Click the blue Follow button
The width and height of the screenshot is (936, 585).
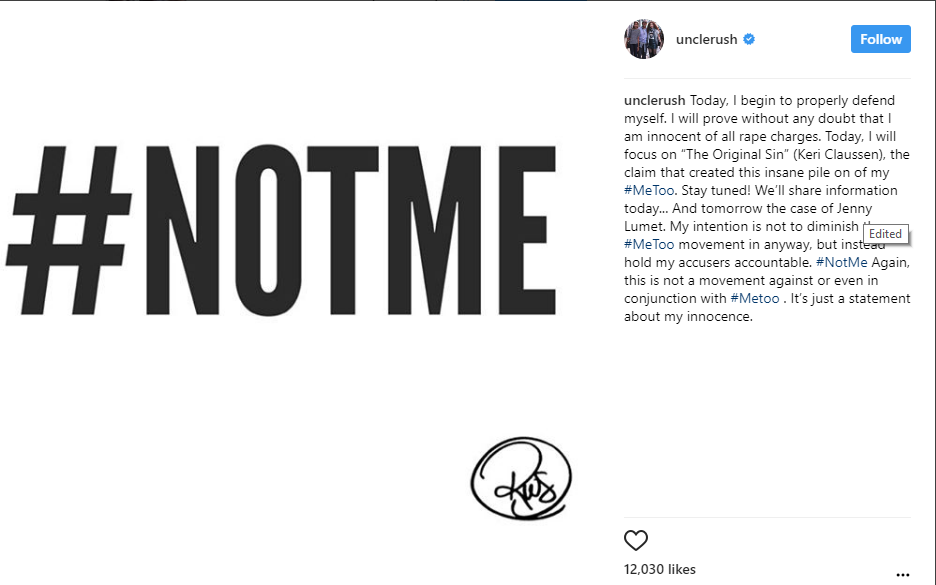point(880,39)
